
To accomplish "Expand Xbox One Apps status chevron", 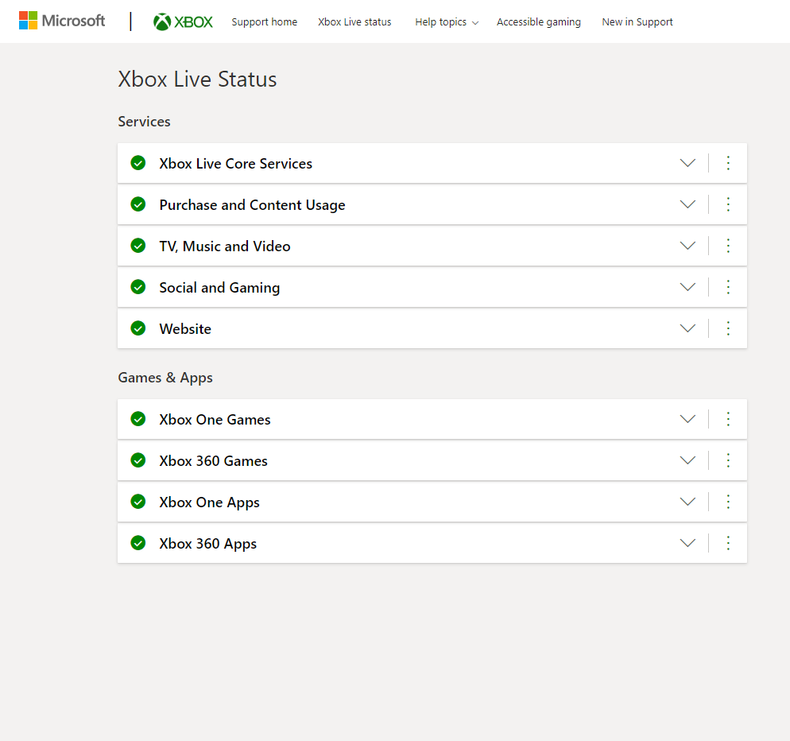I will click(687, 502).
